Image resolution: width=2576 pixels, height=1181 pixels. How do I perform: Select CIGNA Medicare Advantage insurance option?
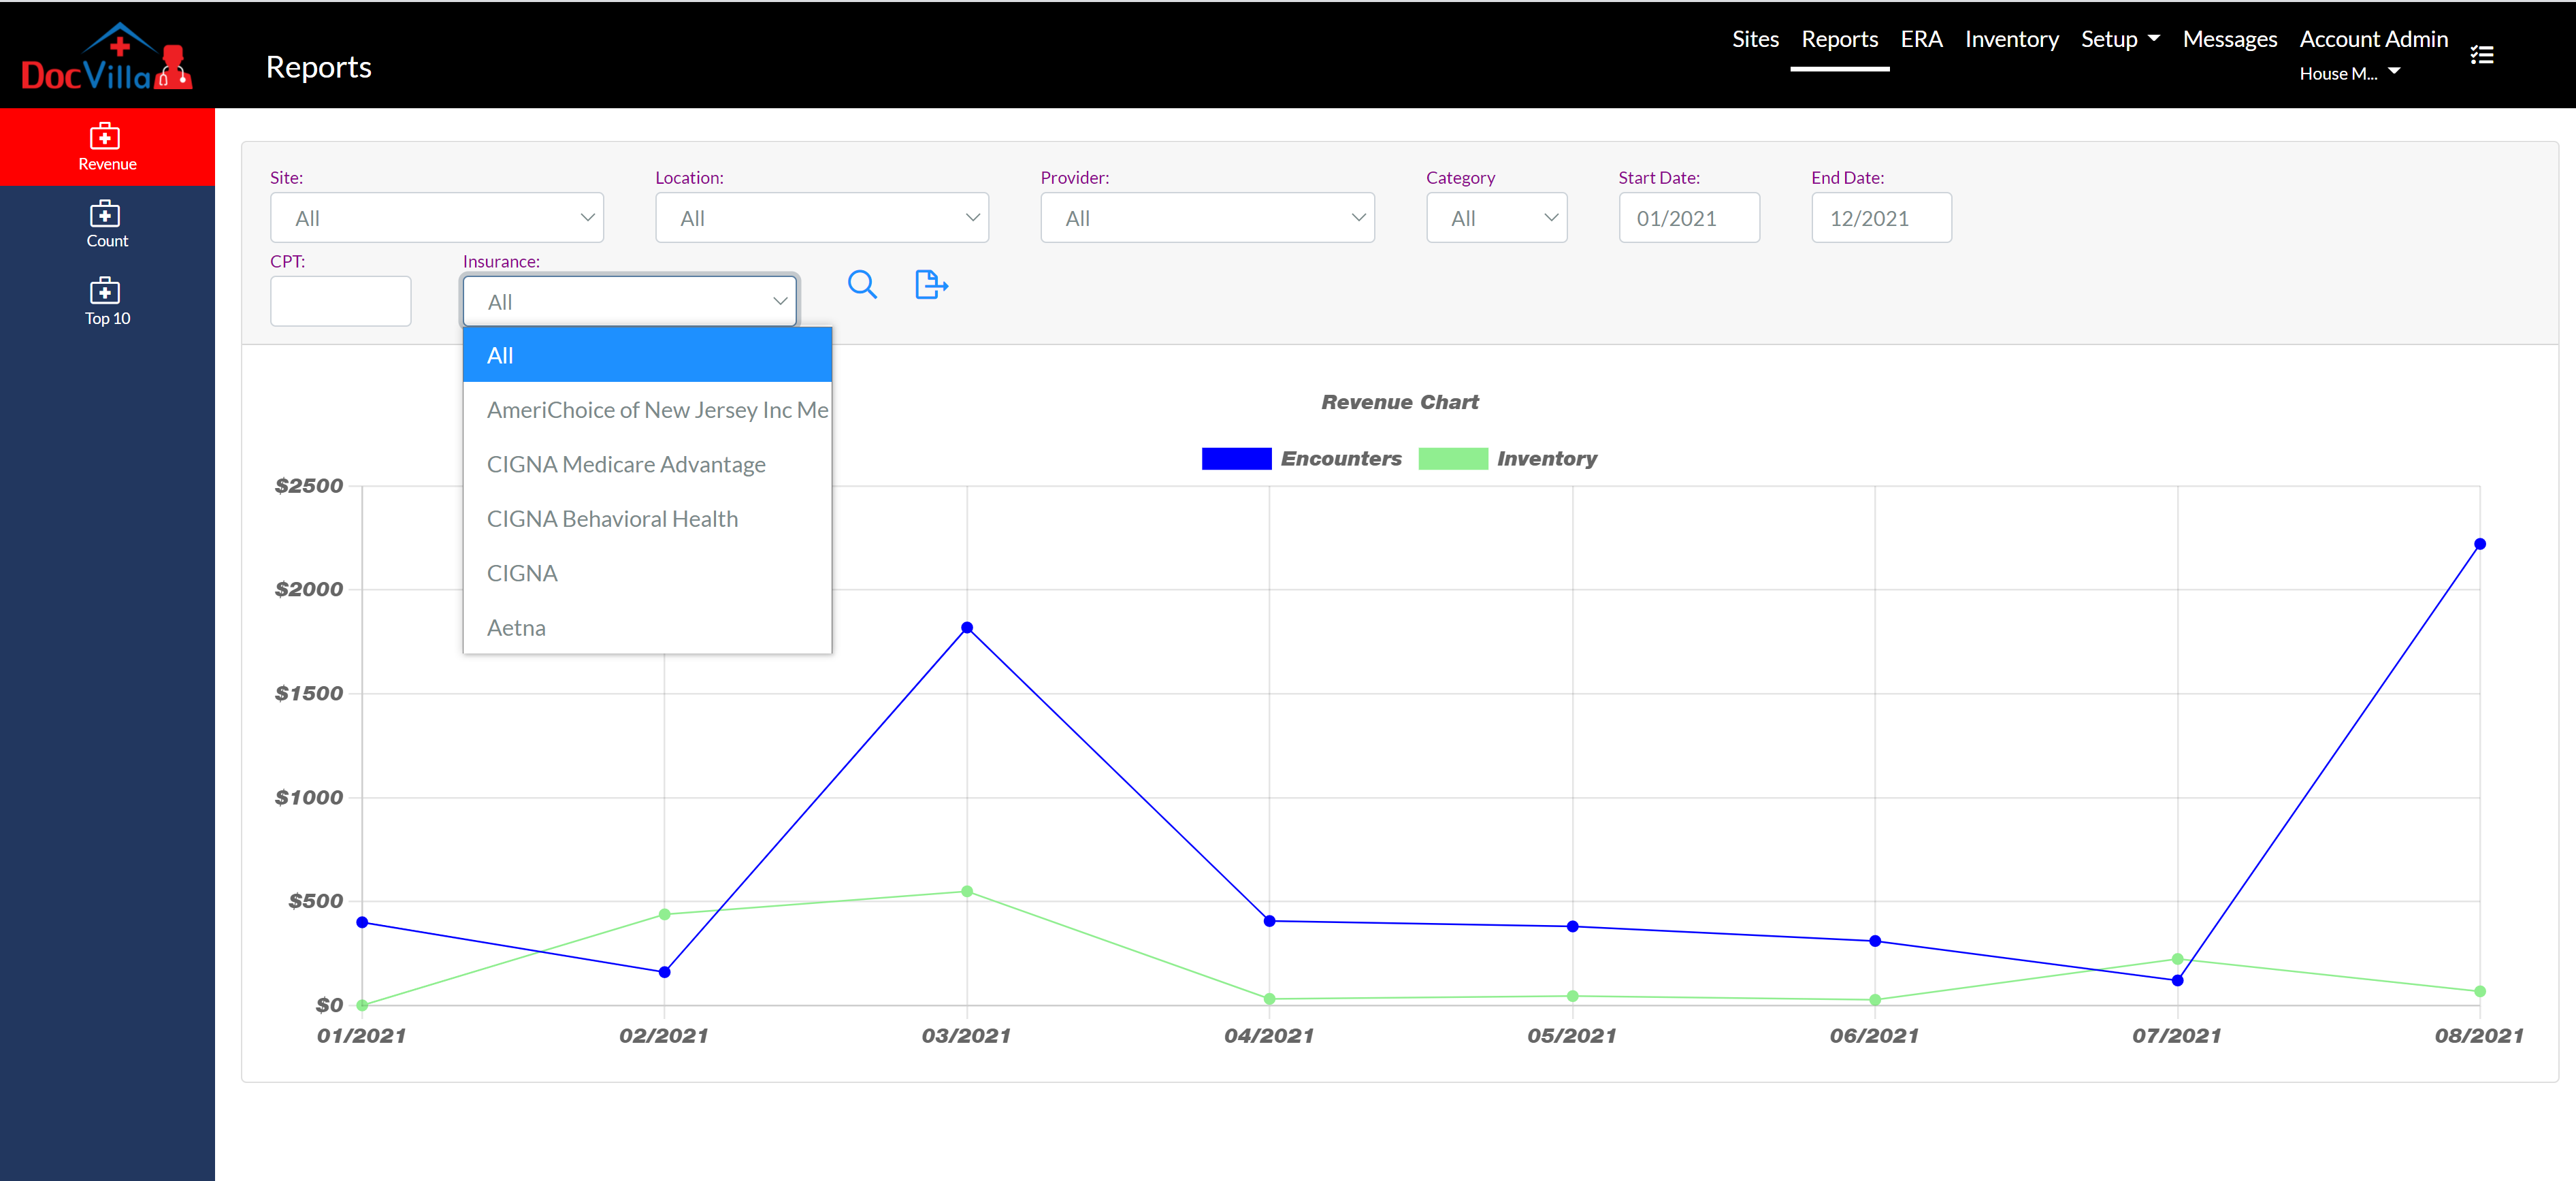point(626,465)
